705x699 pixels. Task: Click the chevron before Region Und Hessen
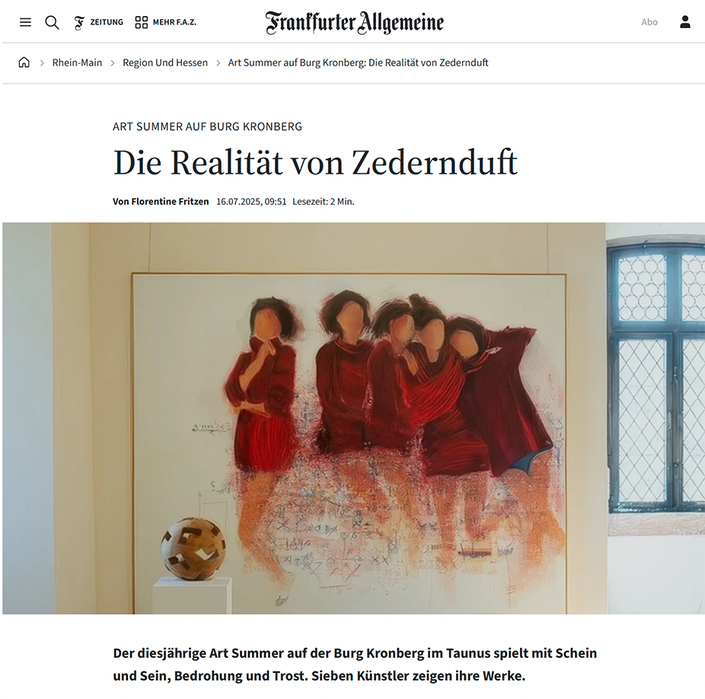[112, 63]
